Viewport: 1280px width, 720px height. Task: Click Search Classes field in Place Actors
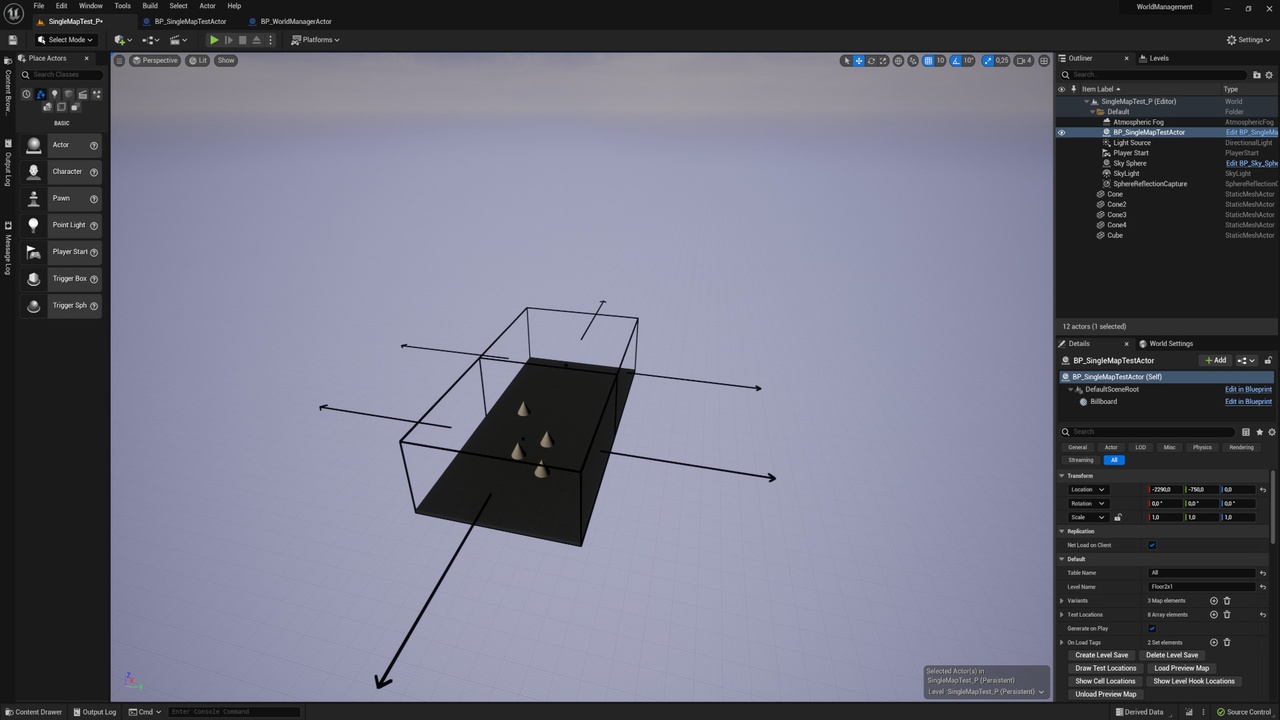pyautogui.click(x=62, y=74)
